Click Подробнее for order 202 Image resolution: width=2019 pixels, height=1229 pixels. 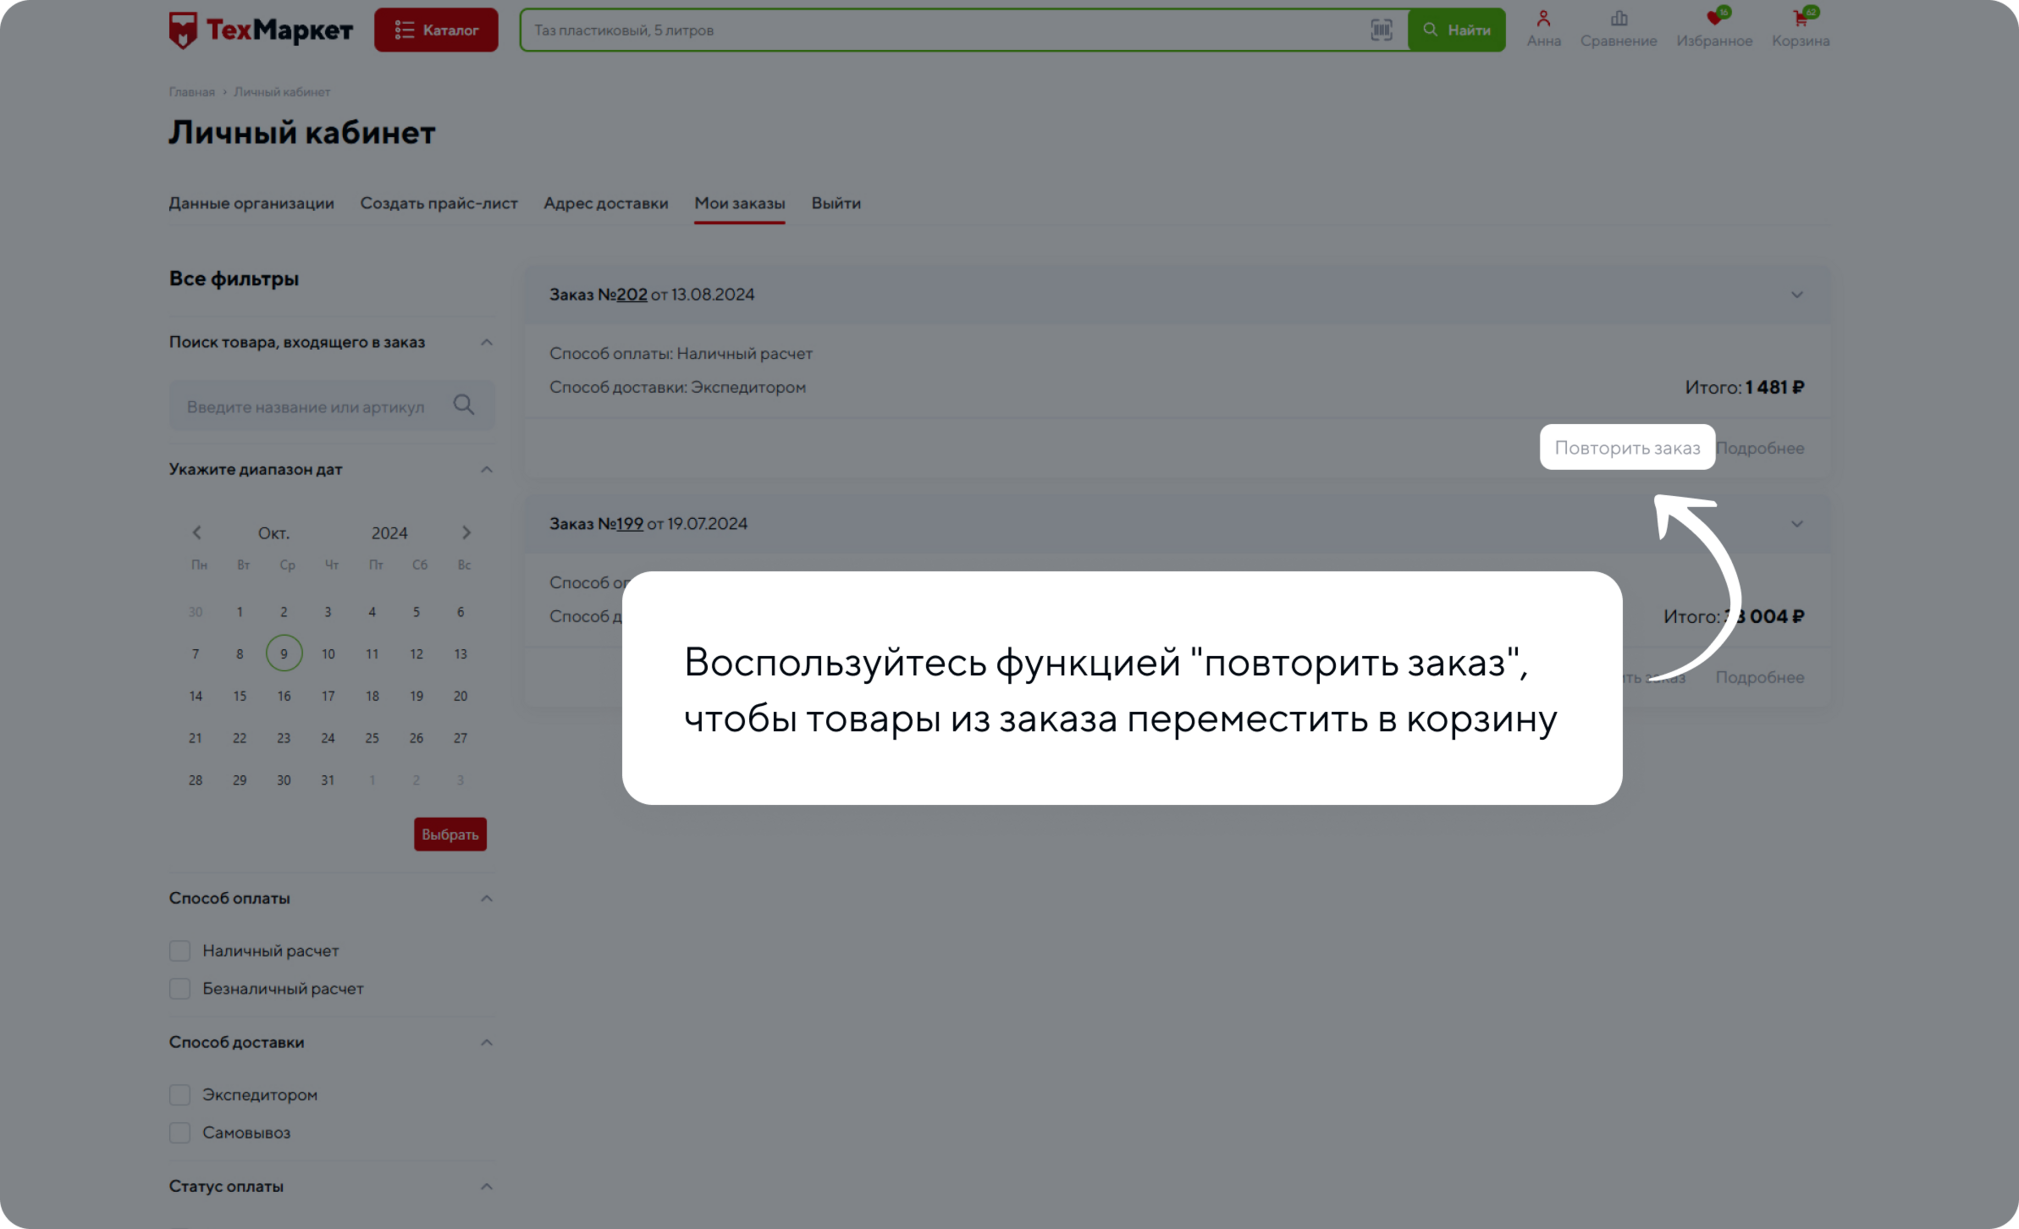1760,448
